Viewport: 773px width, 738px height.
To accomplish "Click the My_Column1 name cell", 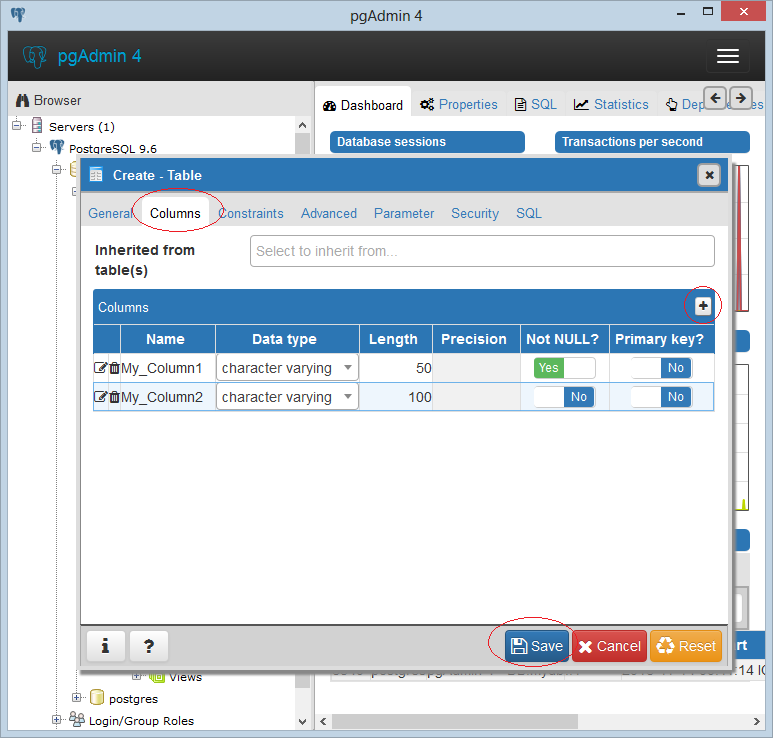I will pos(167,368).
